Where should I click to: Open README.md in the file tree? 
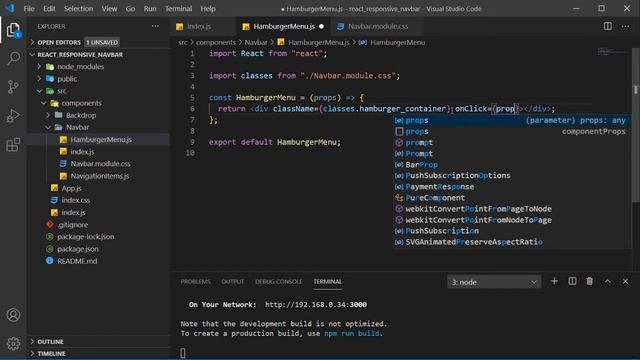[98, 261]
